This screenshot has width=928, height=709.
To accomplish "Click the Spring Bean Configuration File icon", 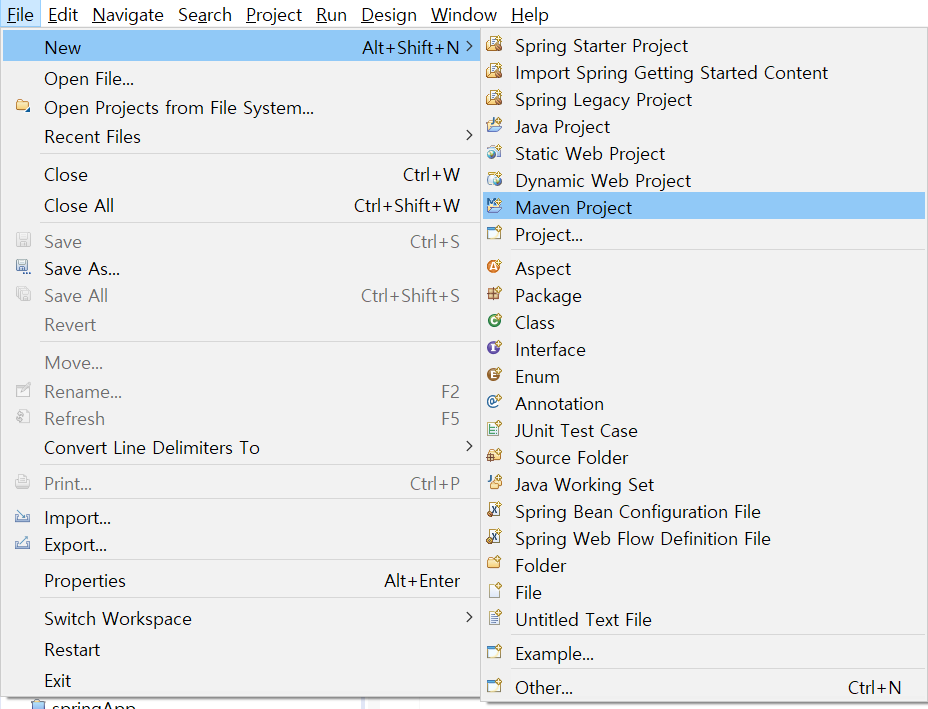I will [494, 510].
